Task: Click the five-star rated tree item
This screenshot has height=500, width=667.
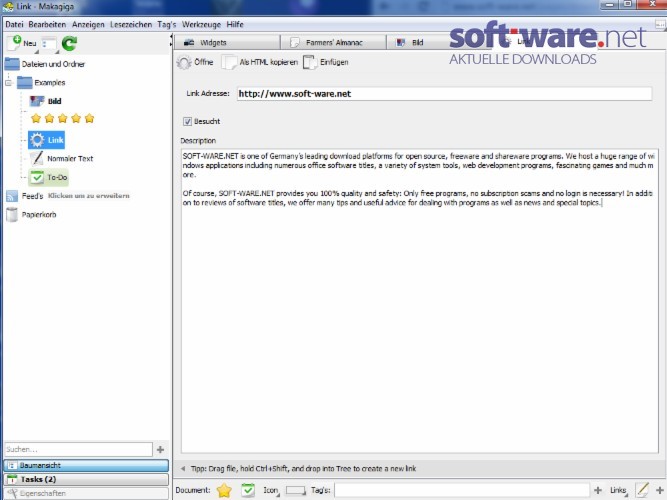Action: (x=63, y=118)
